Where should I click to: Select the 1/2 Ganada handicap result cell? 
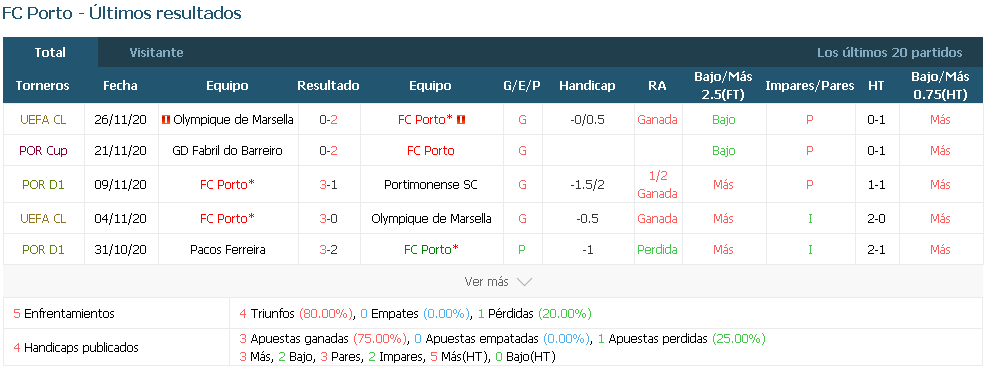coord(657,185)
